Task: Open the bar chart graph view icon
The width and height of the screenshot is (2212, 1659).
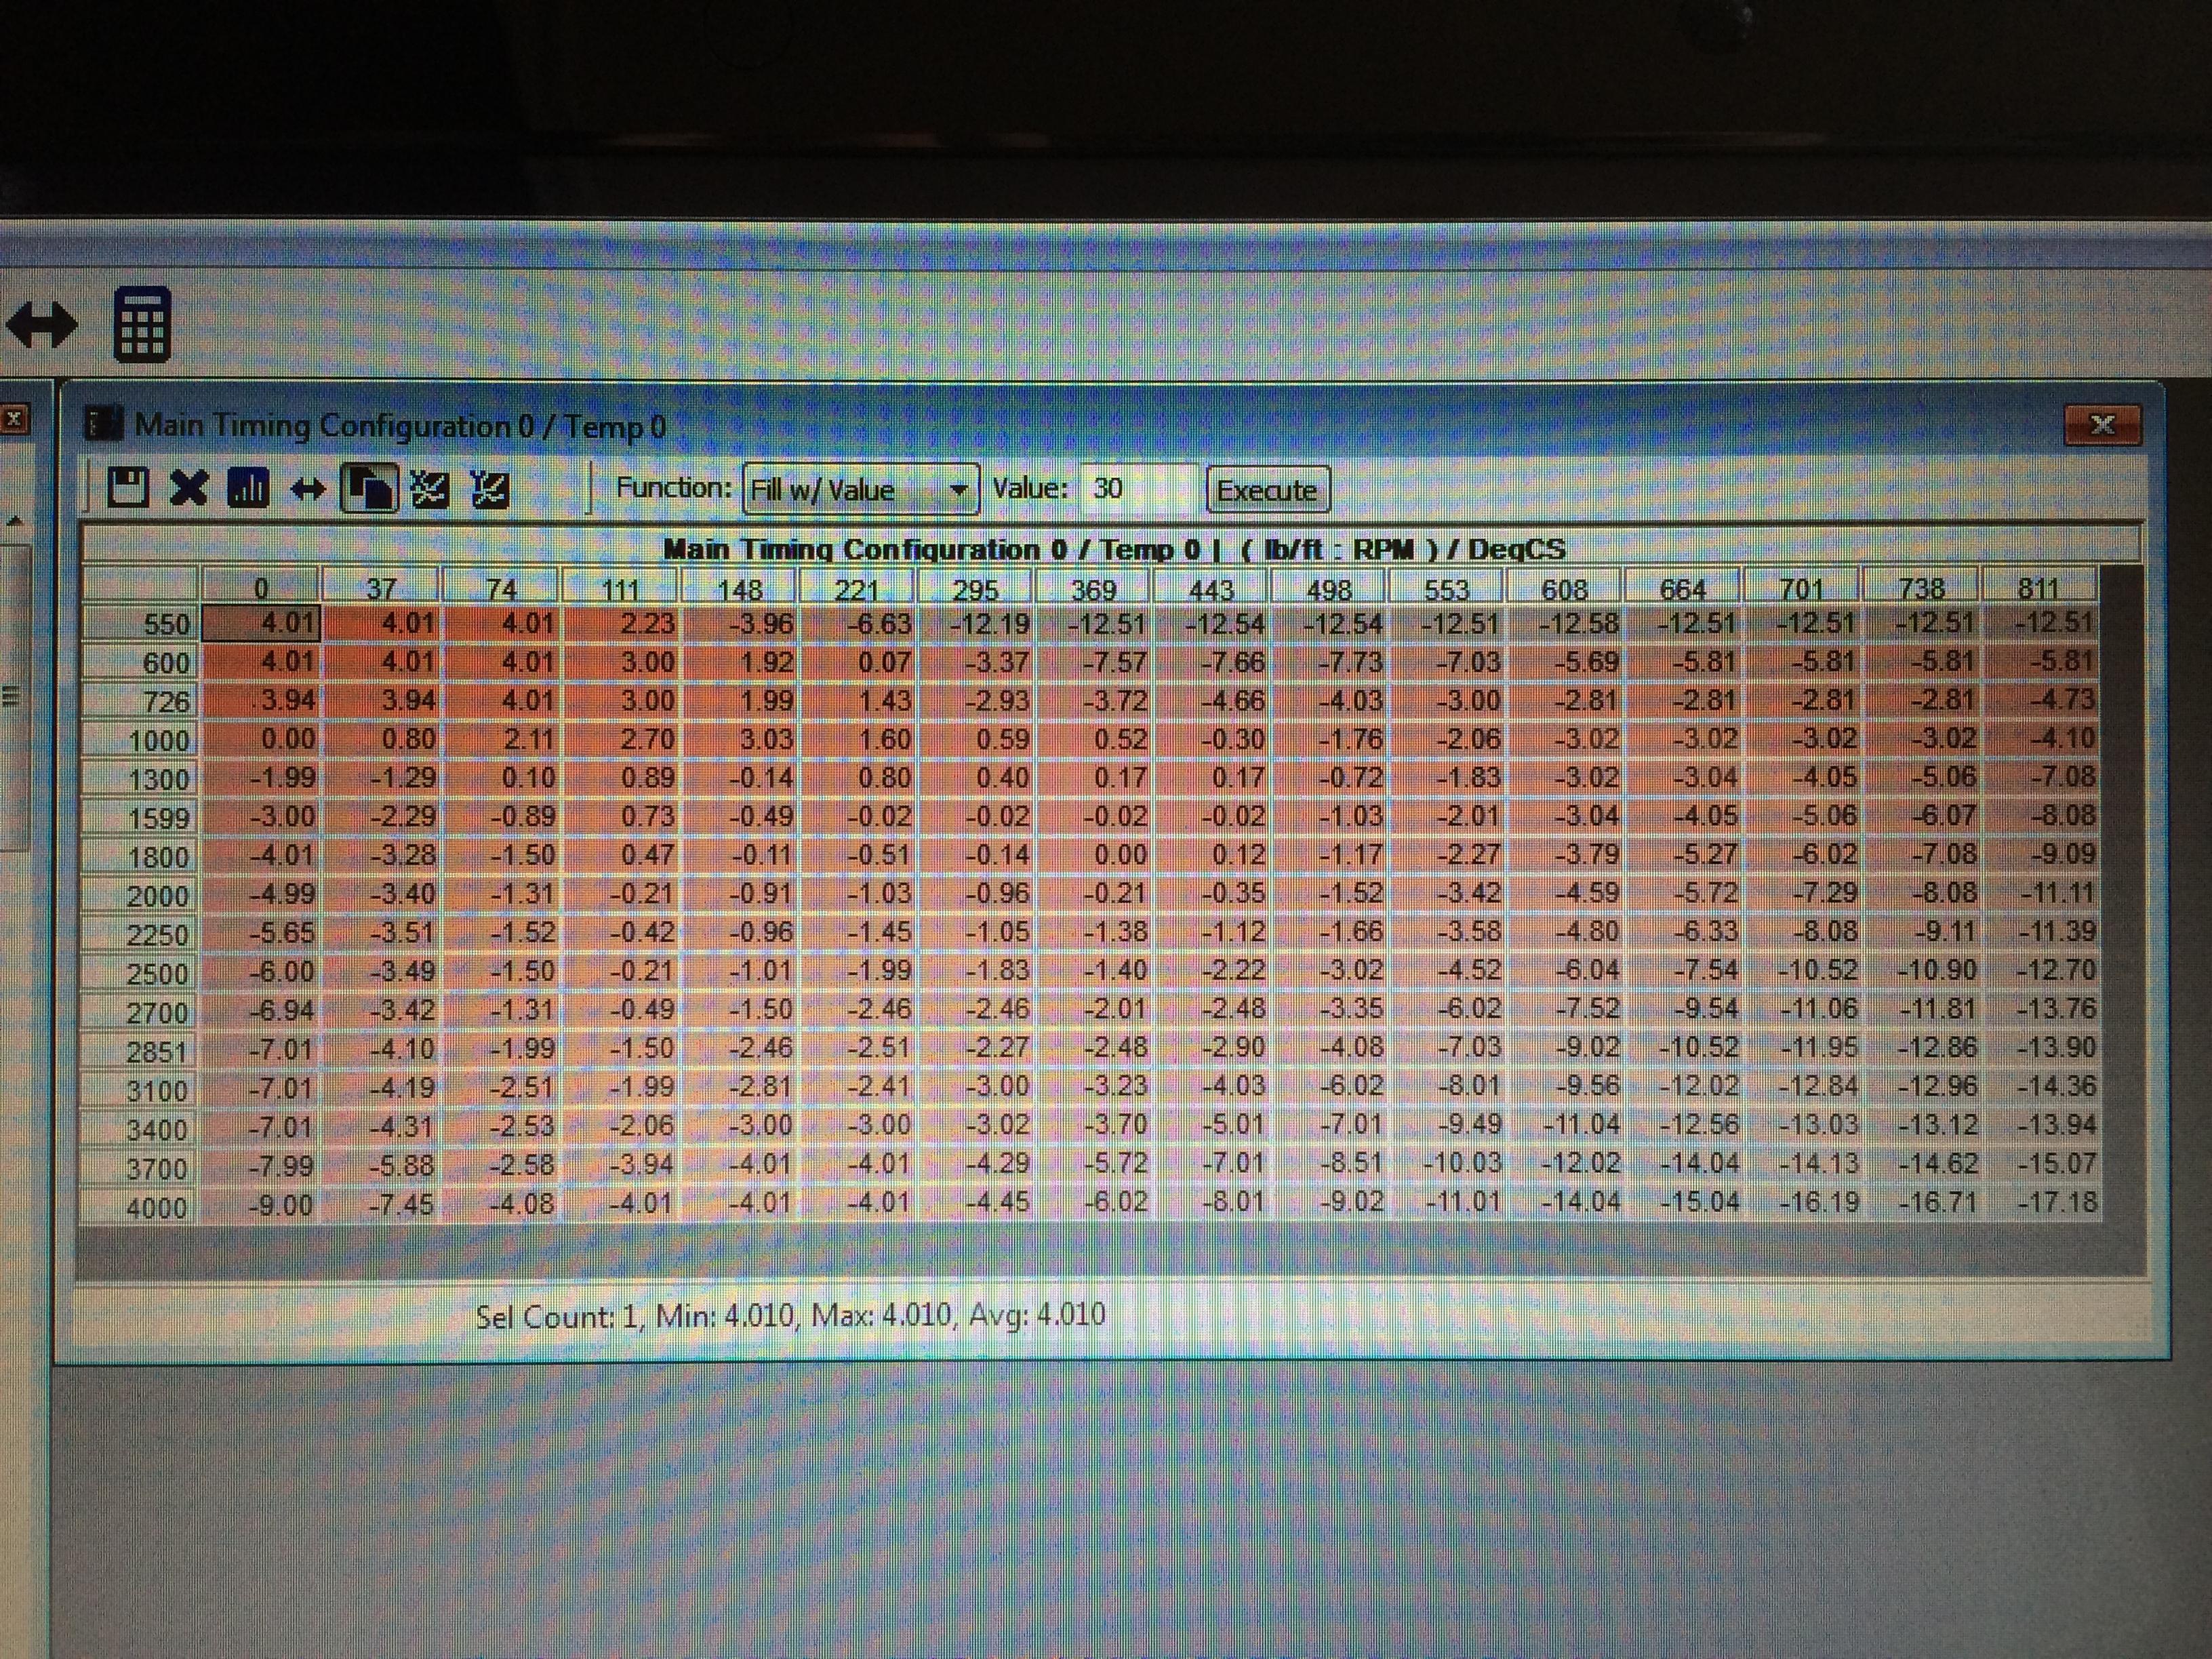Action: click(x=248, y=489)
